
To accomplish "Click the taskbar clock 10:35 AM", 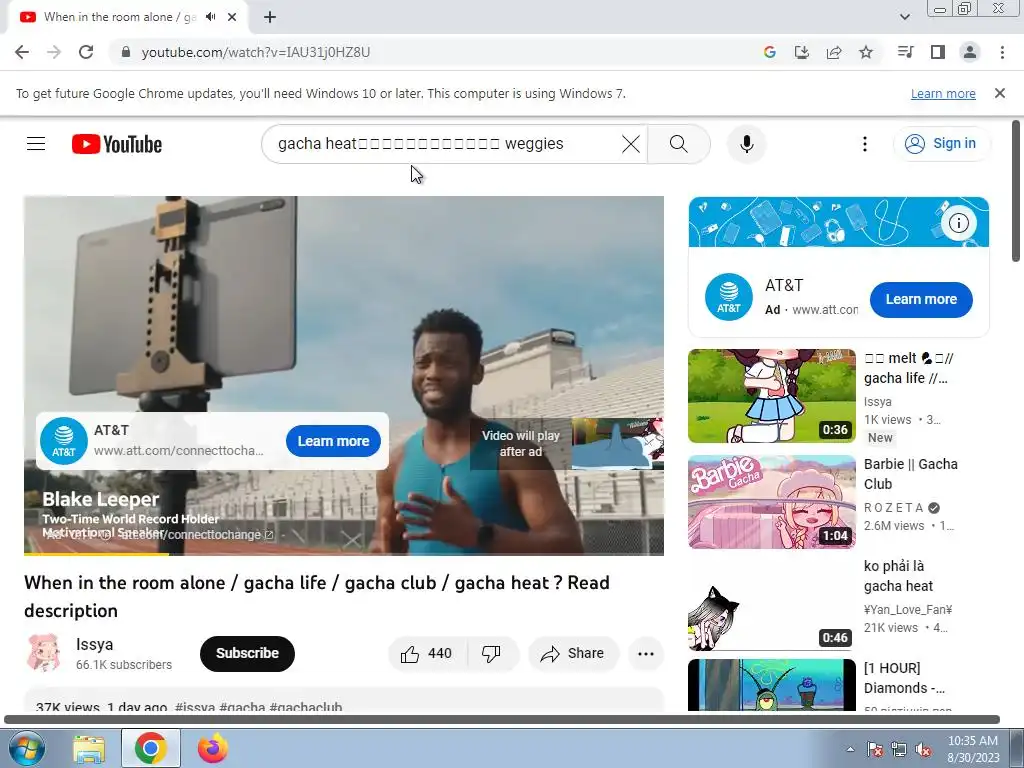I will pos(972,741).
